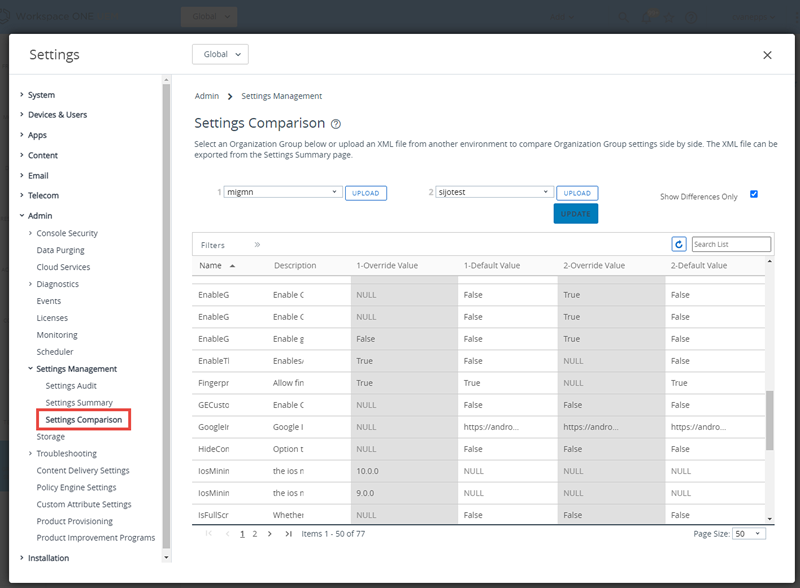800x588 pixels.
Task: Sort by 1-Override Value column header
Action: 387,265
